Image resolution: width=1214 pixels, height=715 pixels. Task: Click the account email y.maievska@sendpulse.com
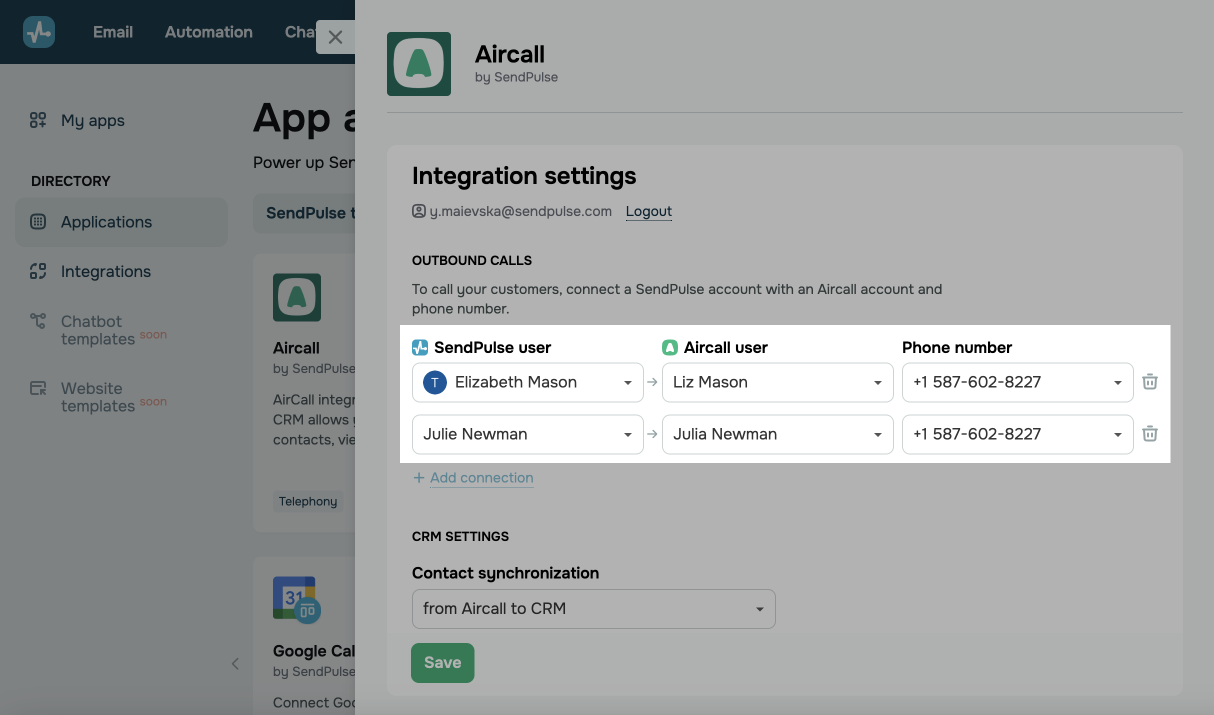click(x=520, y=211)
